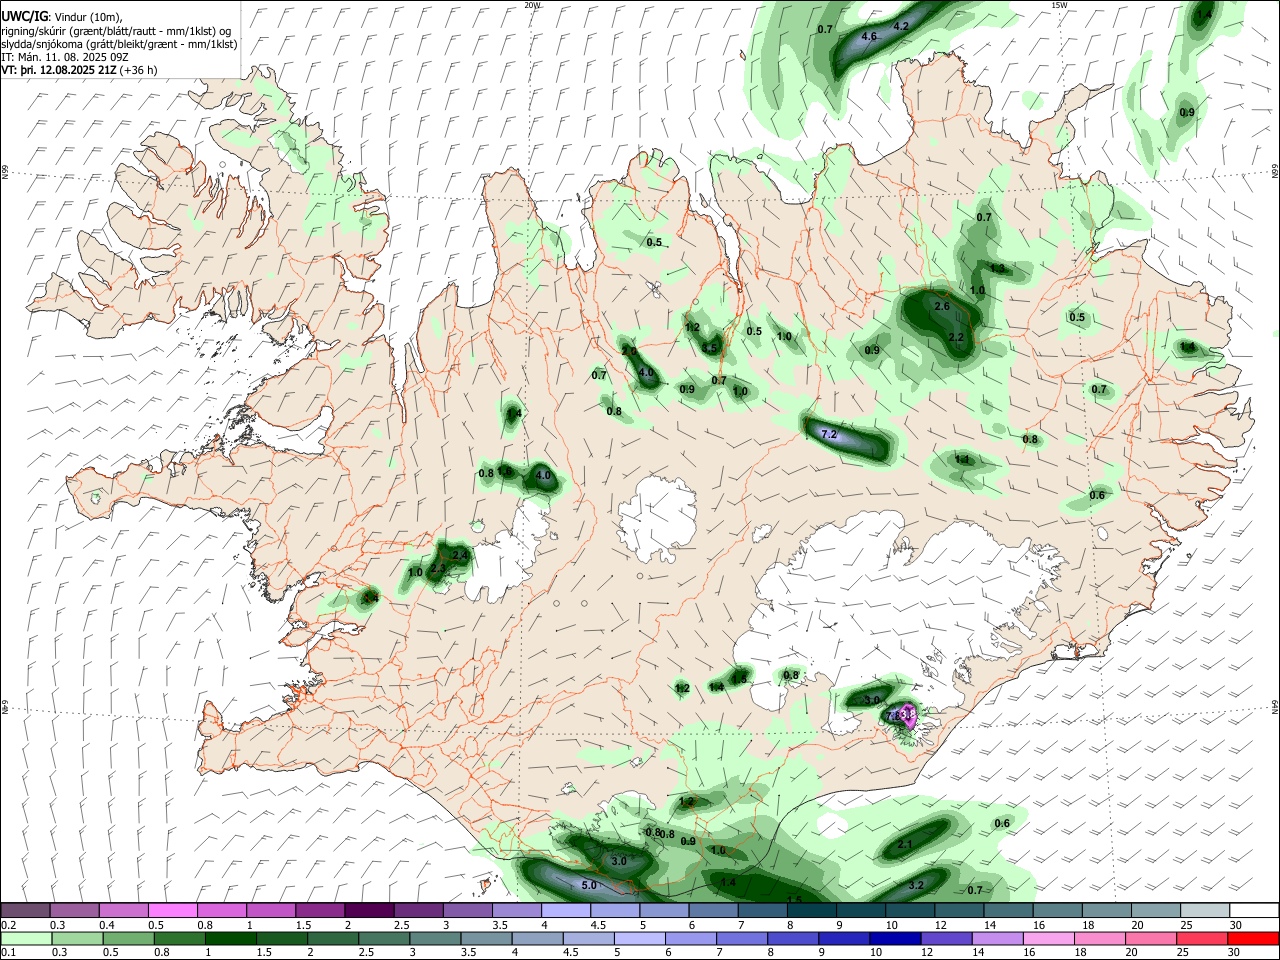This screenshot has width=1280, height=960.
Task: Click the red 30 mm swatch on rain scale
Action: click(x=1253, y=938)
